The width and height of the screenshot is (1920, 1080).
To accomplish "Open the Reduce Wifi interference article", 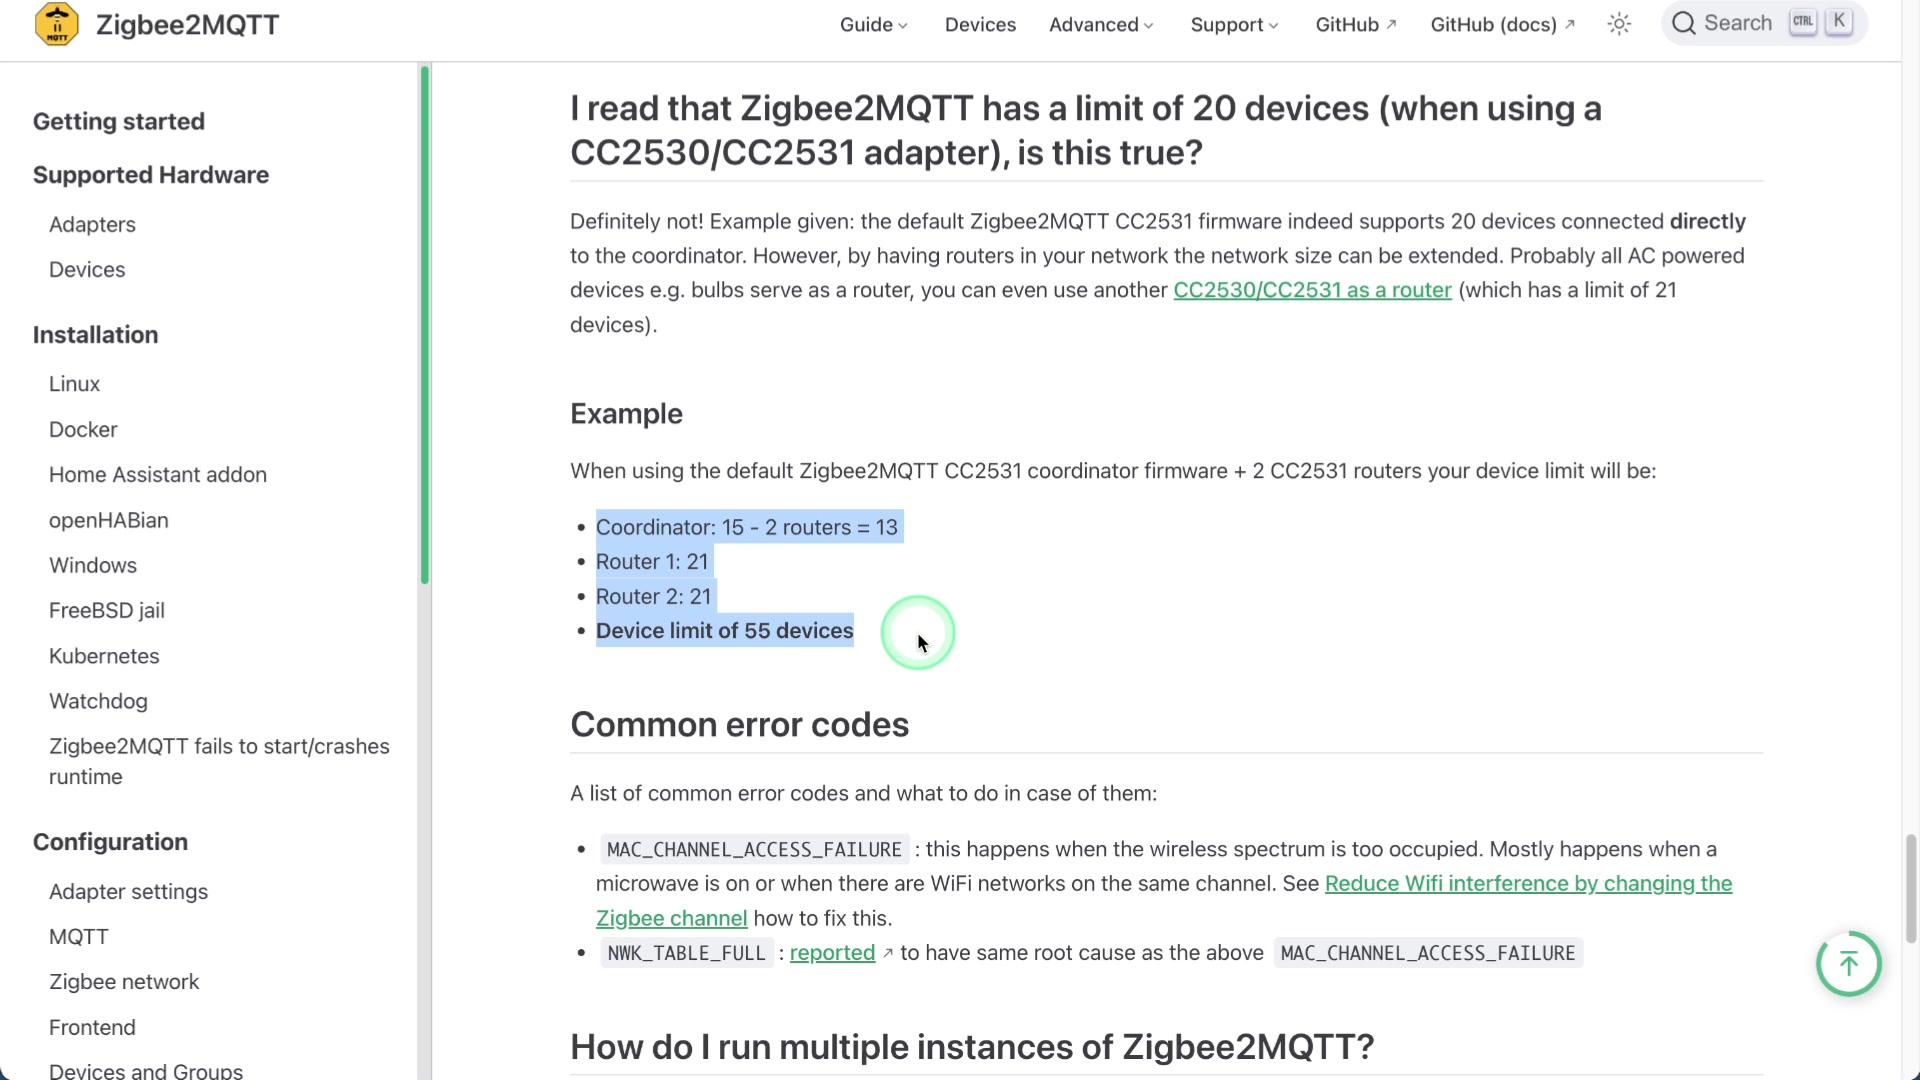I will tap(1527, 884).
